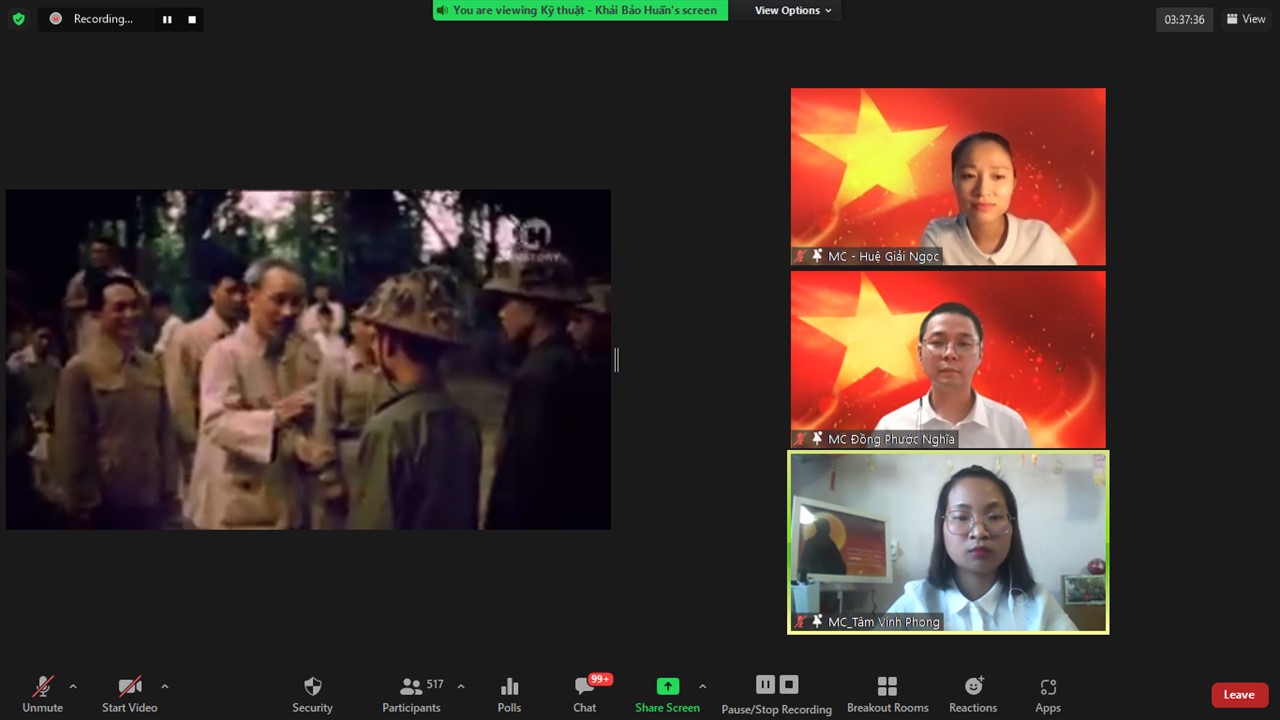Click the pin icon on Đồng Phước Nghĩa's tile
Image resolution: width=1280 pixels, height=720 pixels.
pyautogui.click(x=817, y=439)
